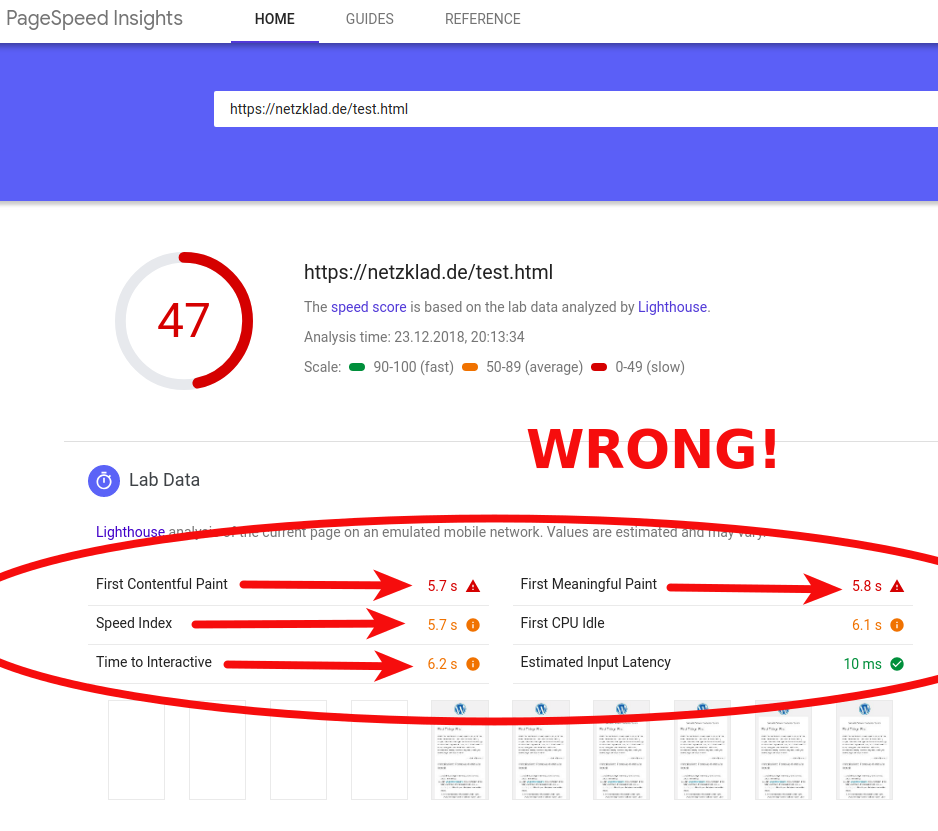The image size is (938, 831).
Task: Select the First Meaningful Paint label
Action: (x=589, y=585)
